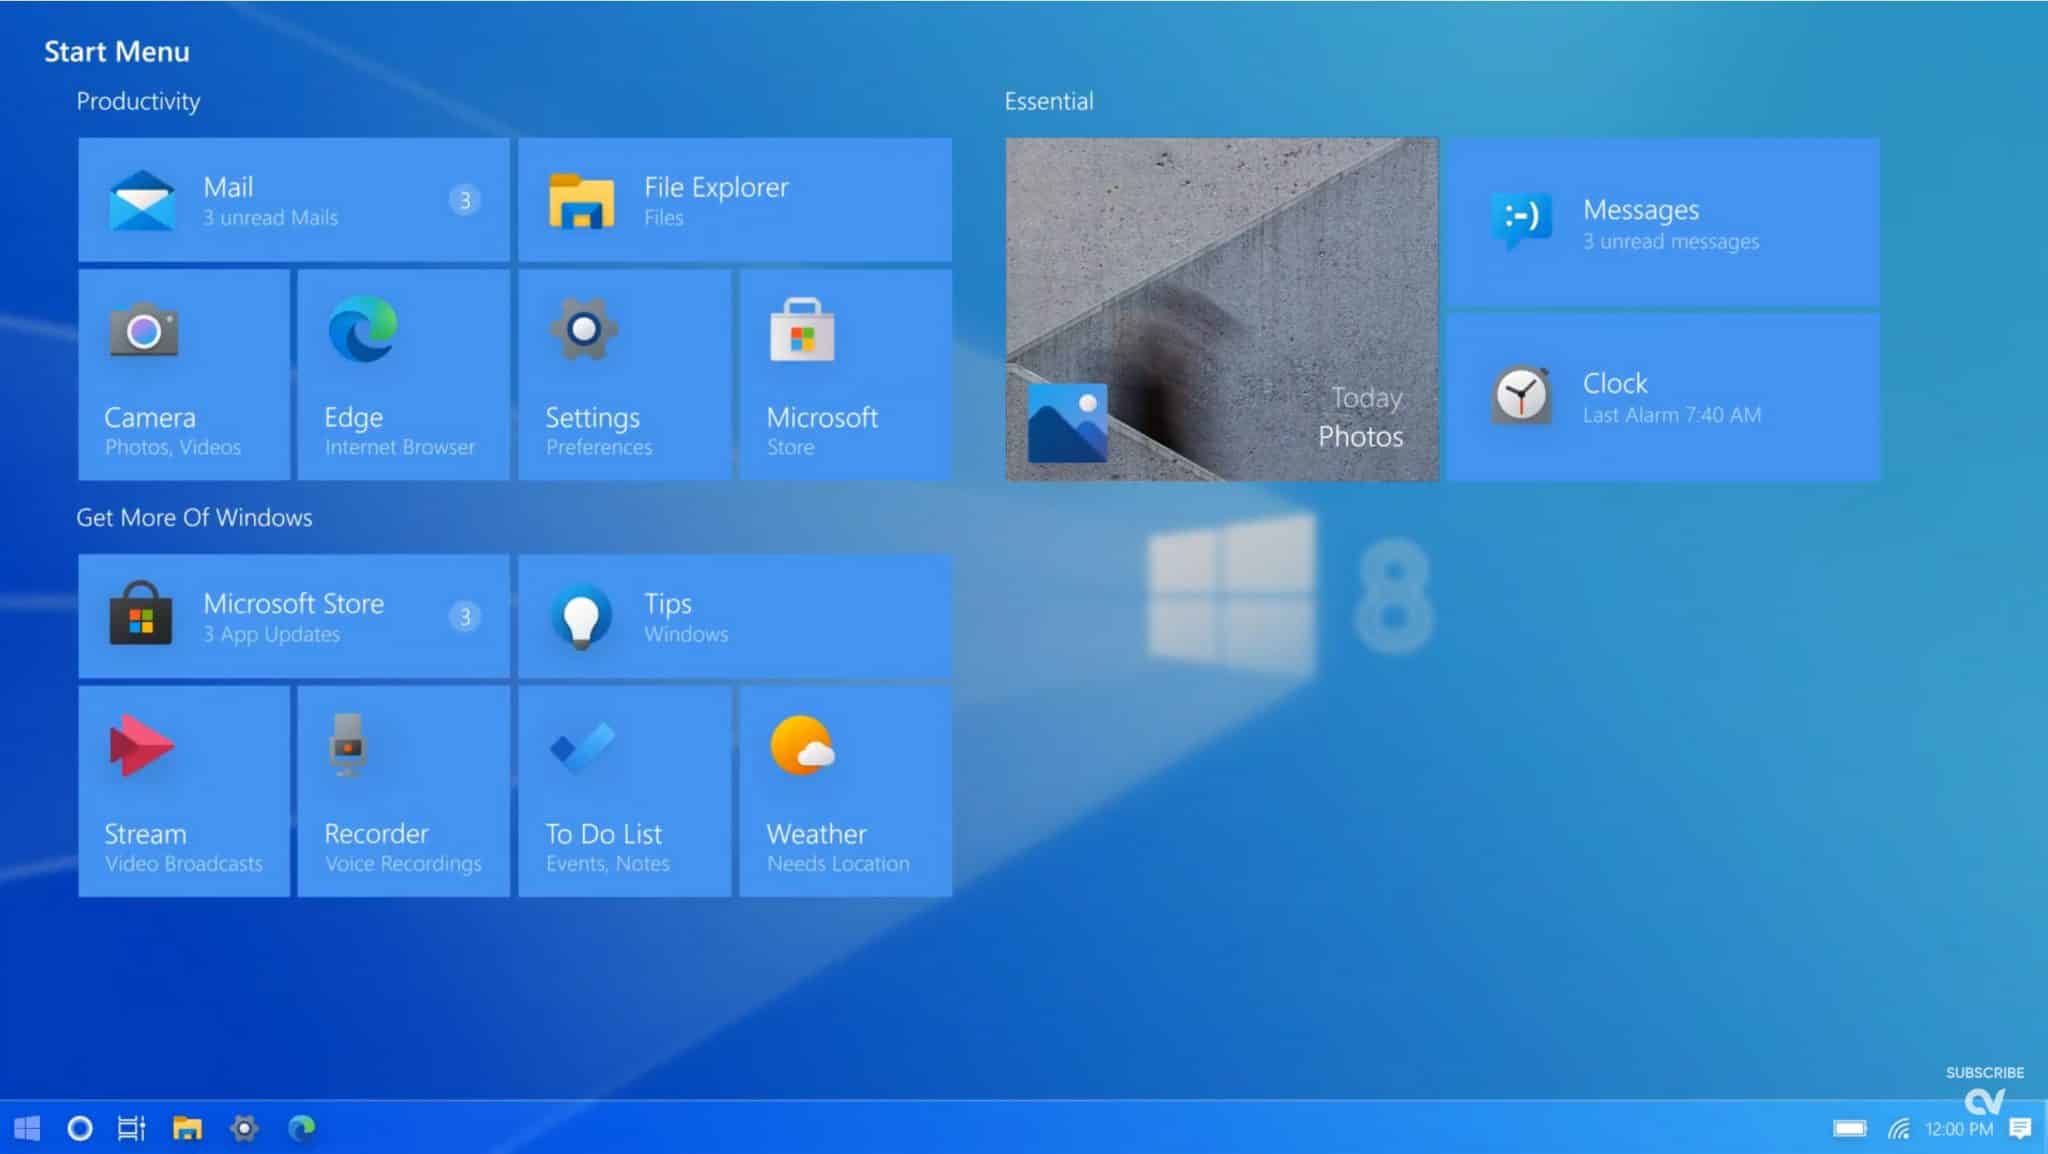Open the Photos app icon on the tile
Screen dimensions: 2048x1154
click(1067, 422)
